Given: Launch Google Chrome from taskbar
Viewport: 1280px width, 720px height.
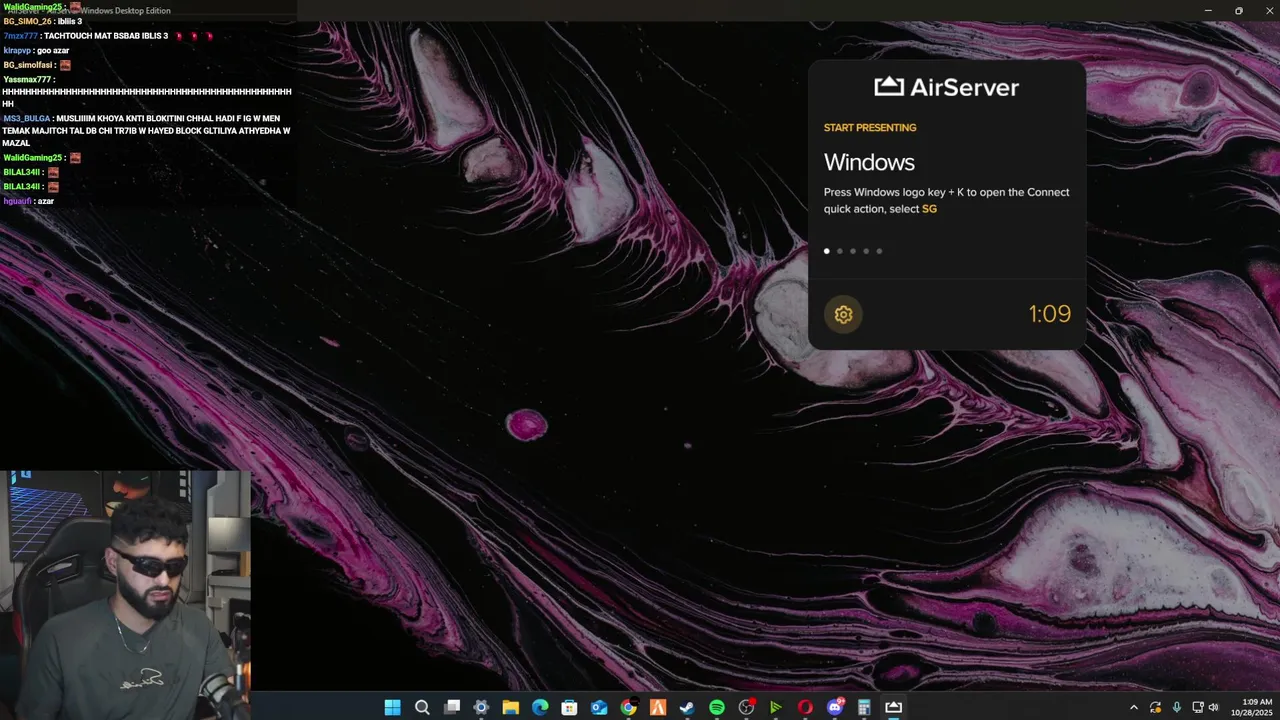Looking at the screenshot, I should (628, 707).
